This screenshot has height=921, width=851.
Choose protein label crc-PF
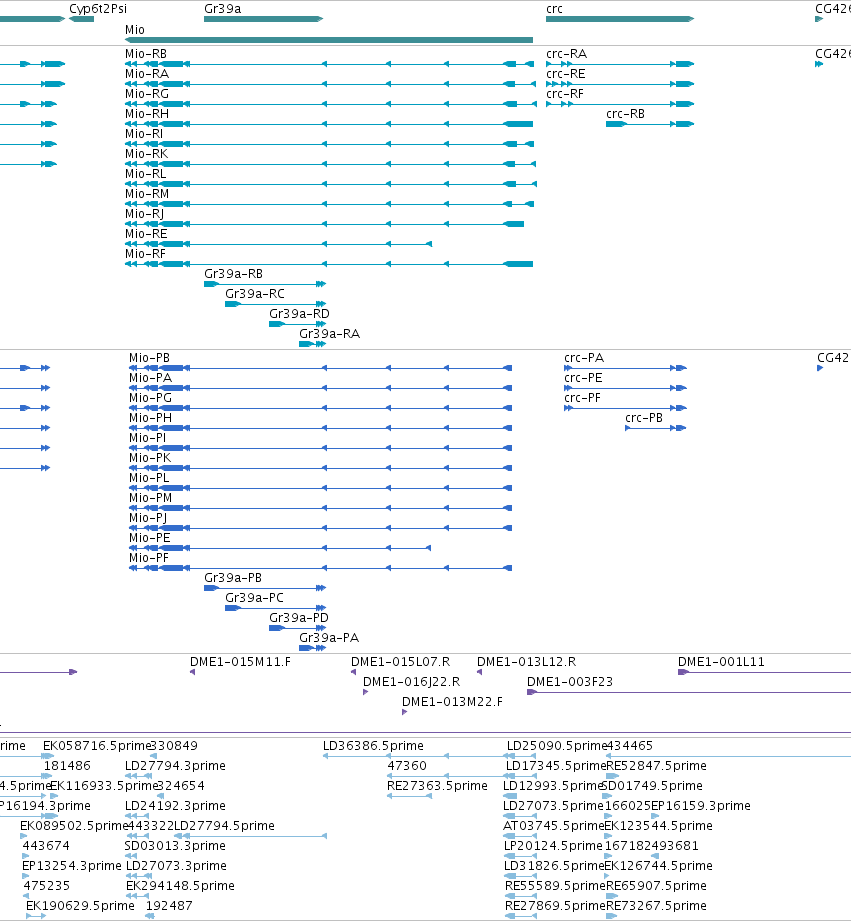[583, 398]
